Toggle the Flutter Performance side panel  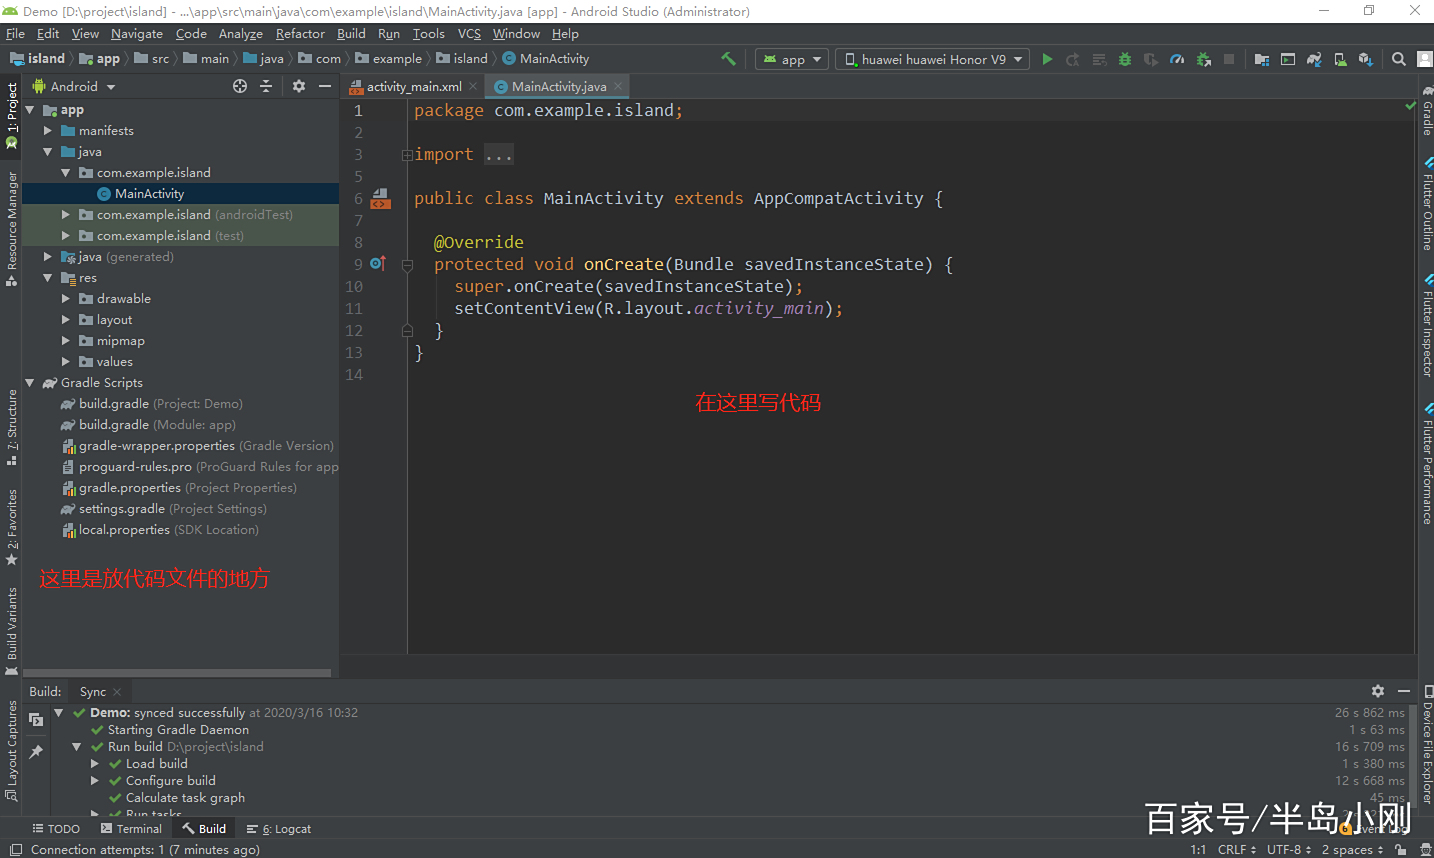pyautogui.click(x=1427, y=463)
